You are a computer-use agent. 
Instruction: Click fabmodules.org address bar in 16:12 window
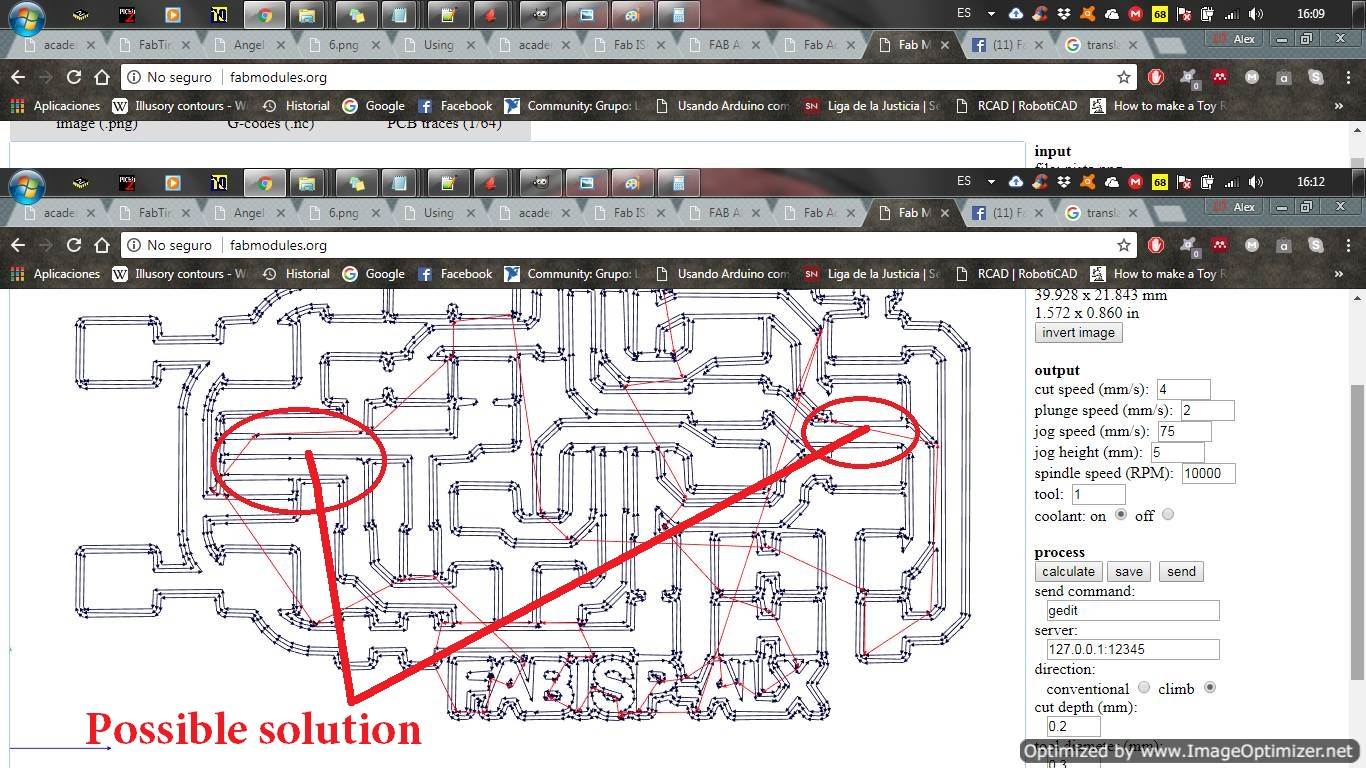click(x=630, y=245)
